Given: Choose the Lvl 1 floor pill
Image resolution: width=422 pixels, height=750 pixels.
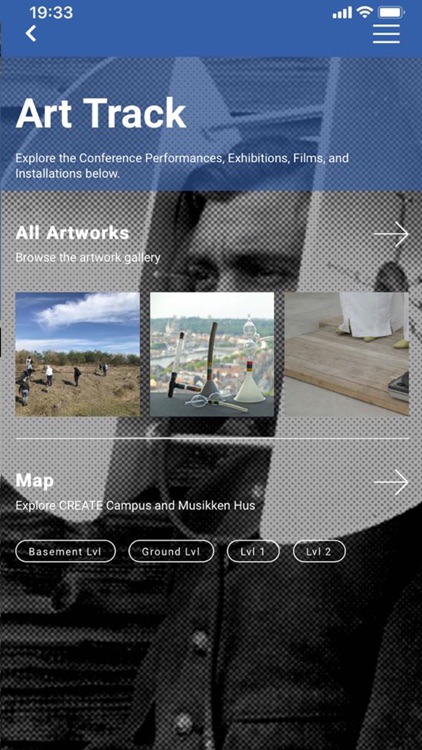Looking at the screenshot, I should (x=253, y=551).
